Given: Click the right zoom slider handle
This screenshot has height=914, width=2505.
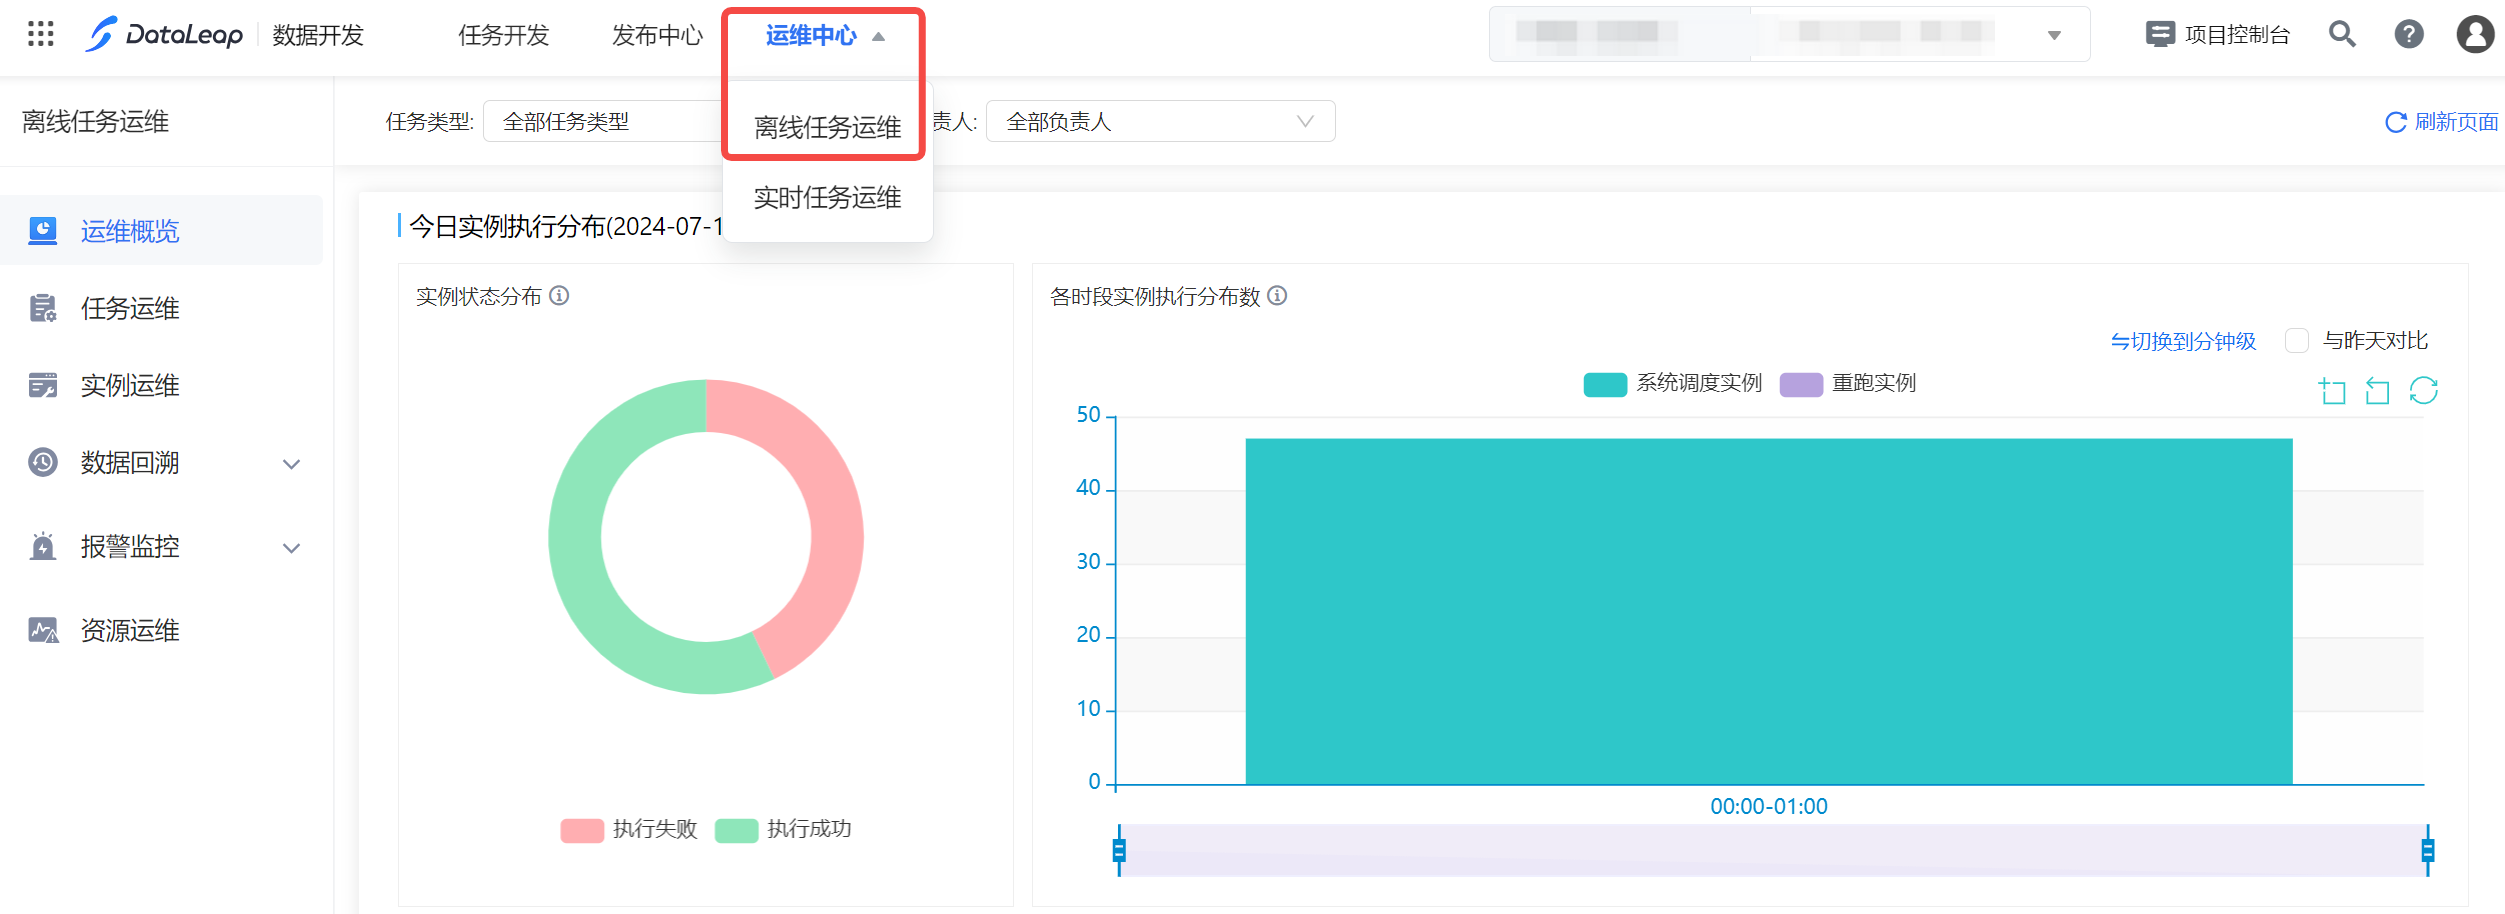Looking at the screenshot, I should tap(2427, 850).
